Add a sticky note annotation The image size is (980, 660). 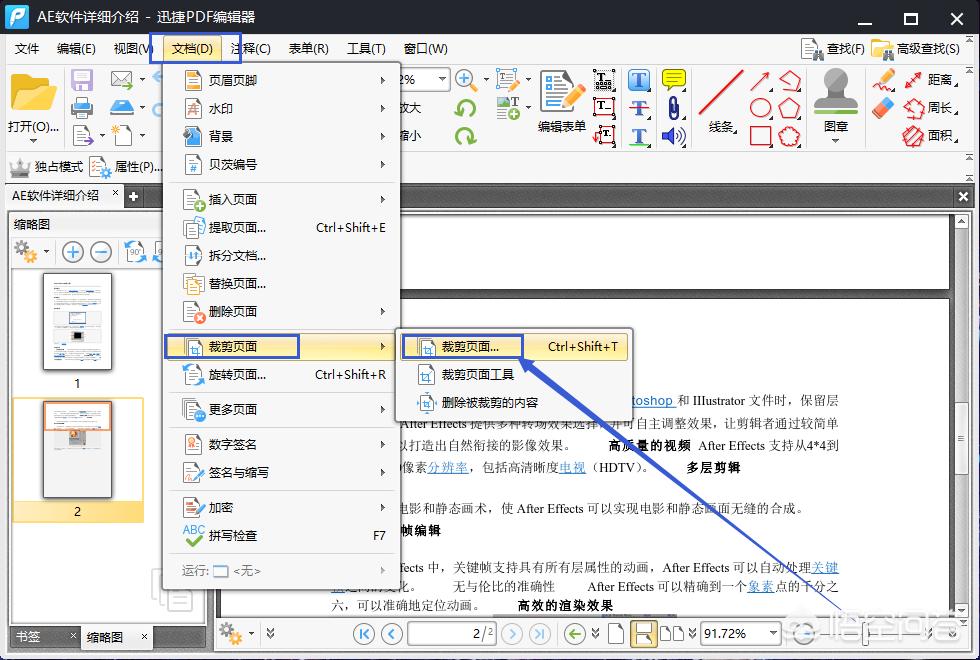pos(674,79)
